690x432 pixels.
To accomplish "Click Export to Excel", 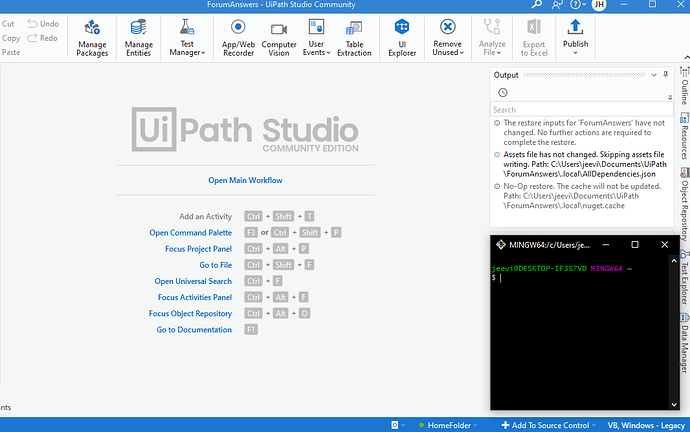I will tap(534, 38).
